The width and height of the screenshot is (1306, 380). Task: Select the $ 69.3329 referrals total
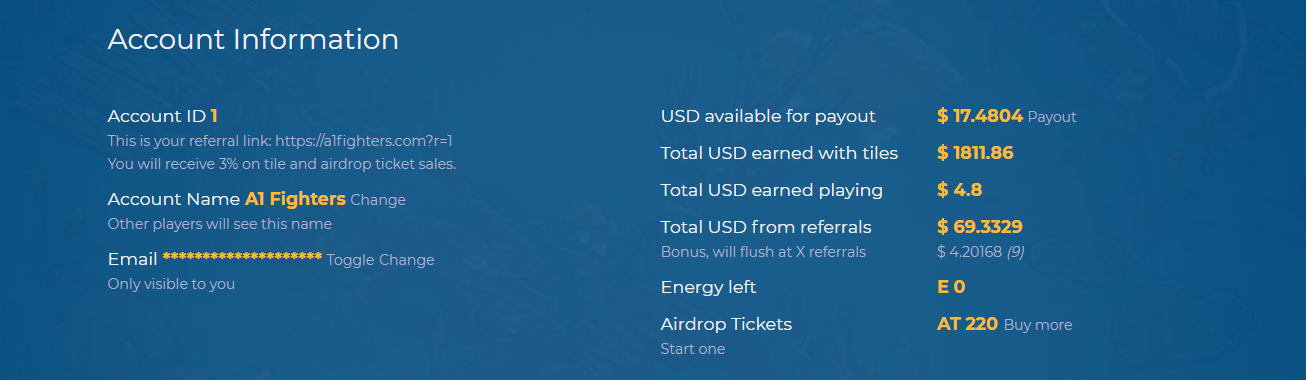980,227
